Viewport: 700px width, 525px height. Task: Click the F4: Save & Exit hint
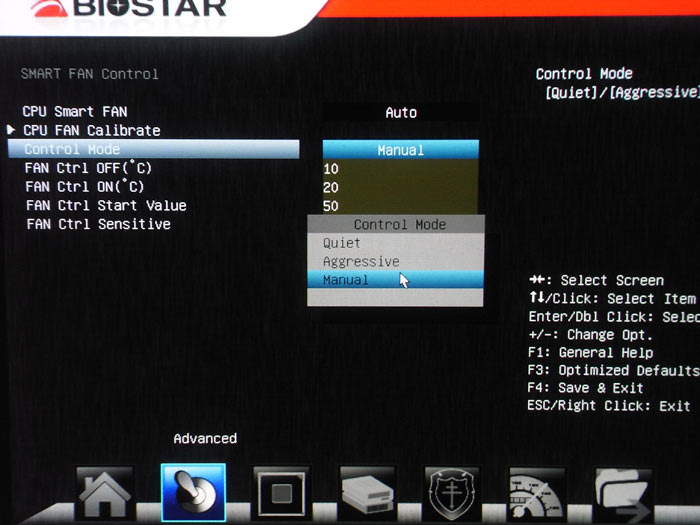click(x=585, y=388)
